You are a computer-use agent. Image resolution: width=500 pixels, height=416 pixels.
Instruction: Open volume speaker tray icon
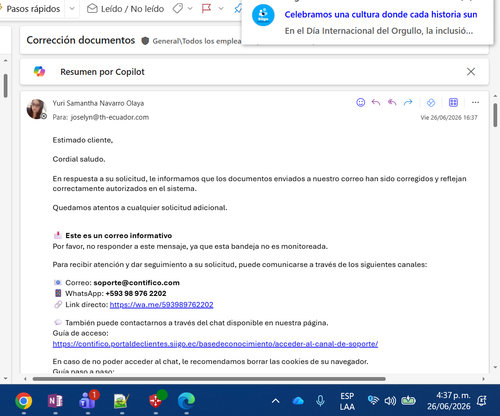click(x=390, y=400)
